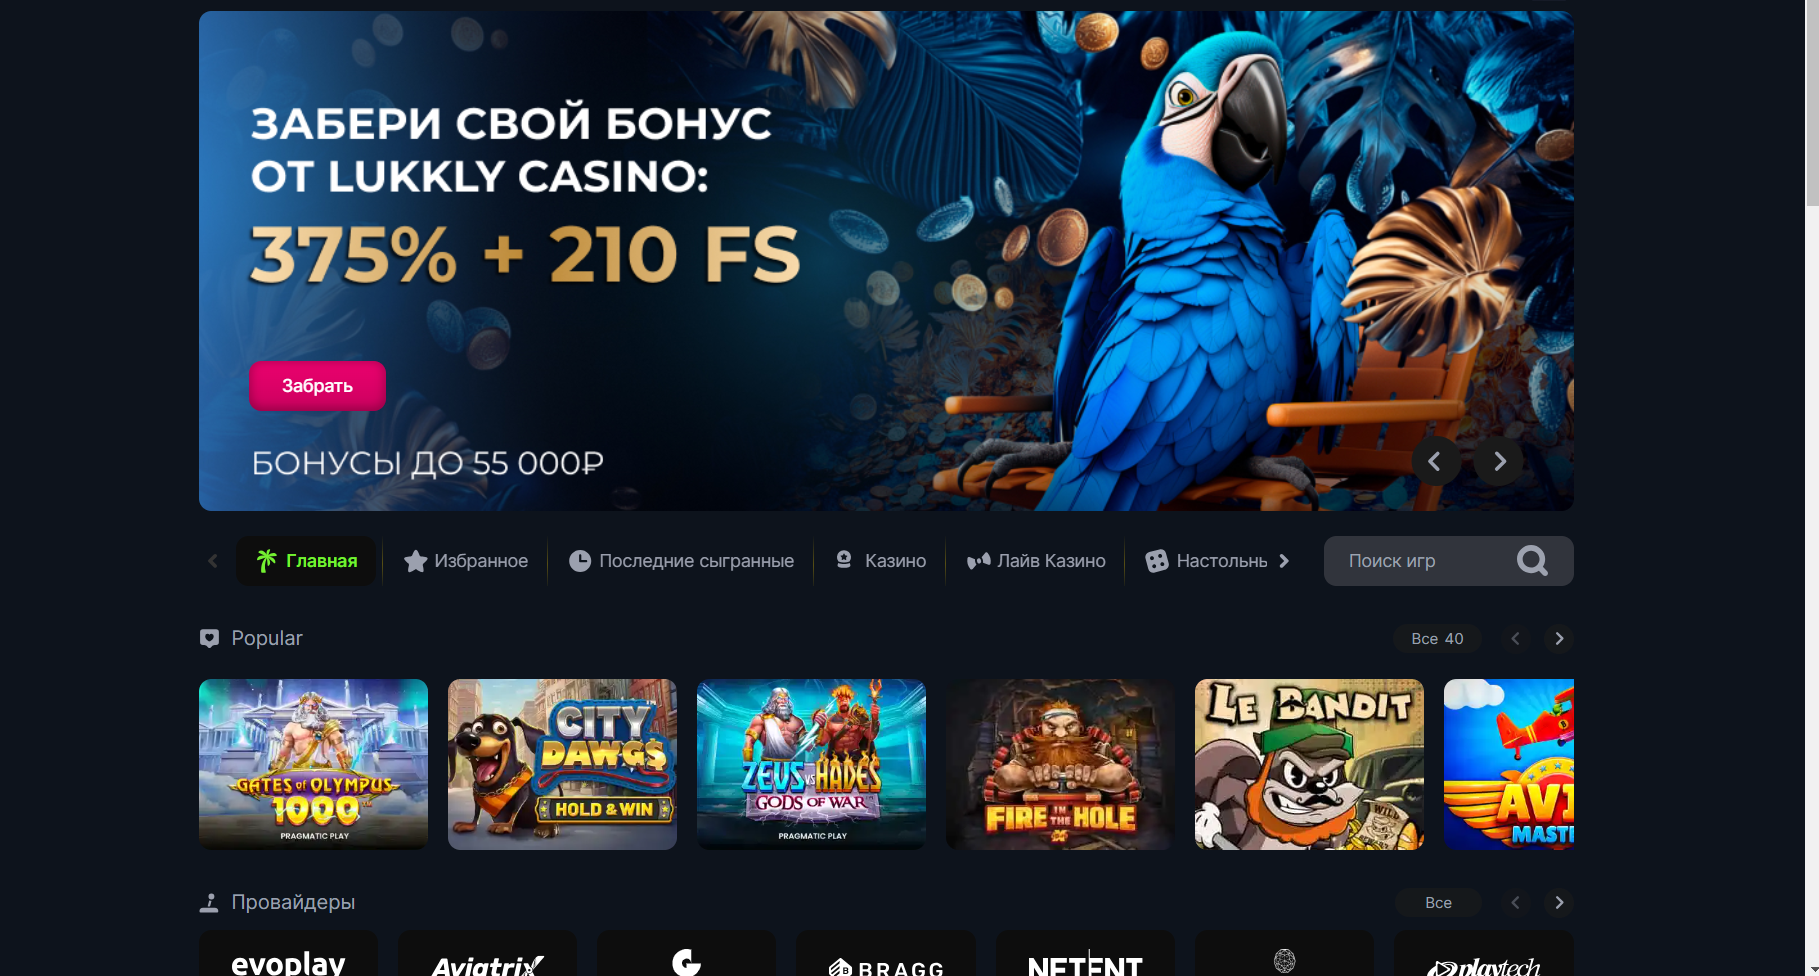The image size is (1819, 976).
Task: Open the Evoplay provider logo
Action: coord(288,955)
